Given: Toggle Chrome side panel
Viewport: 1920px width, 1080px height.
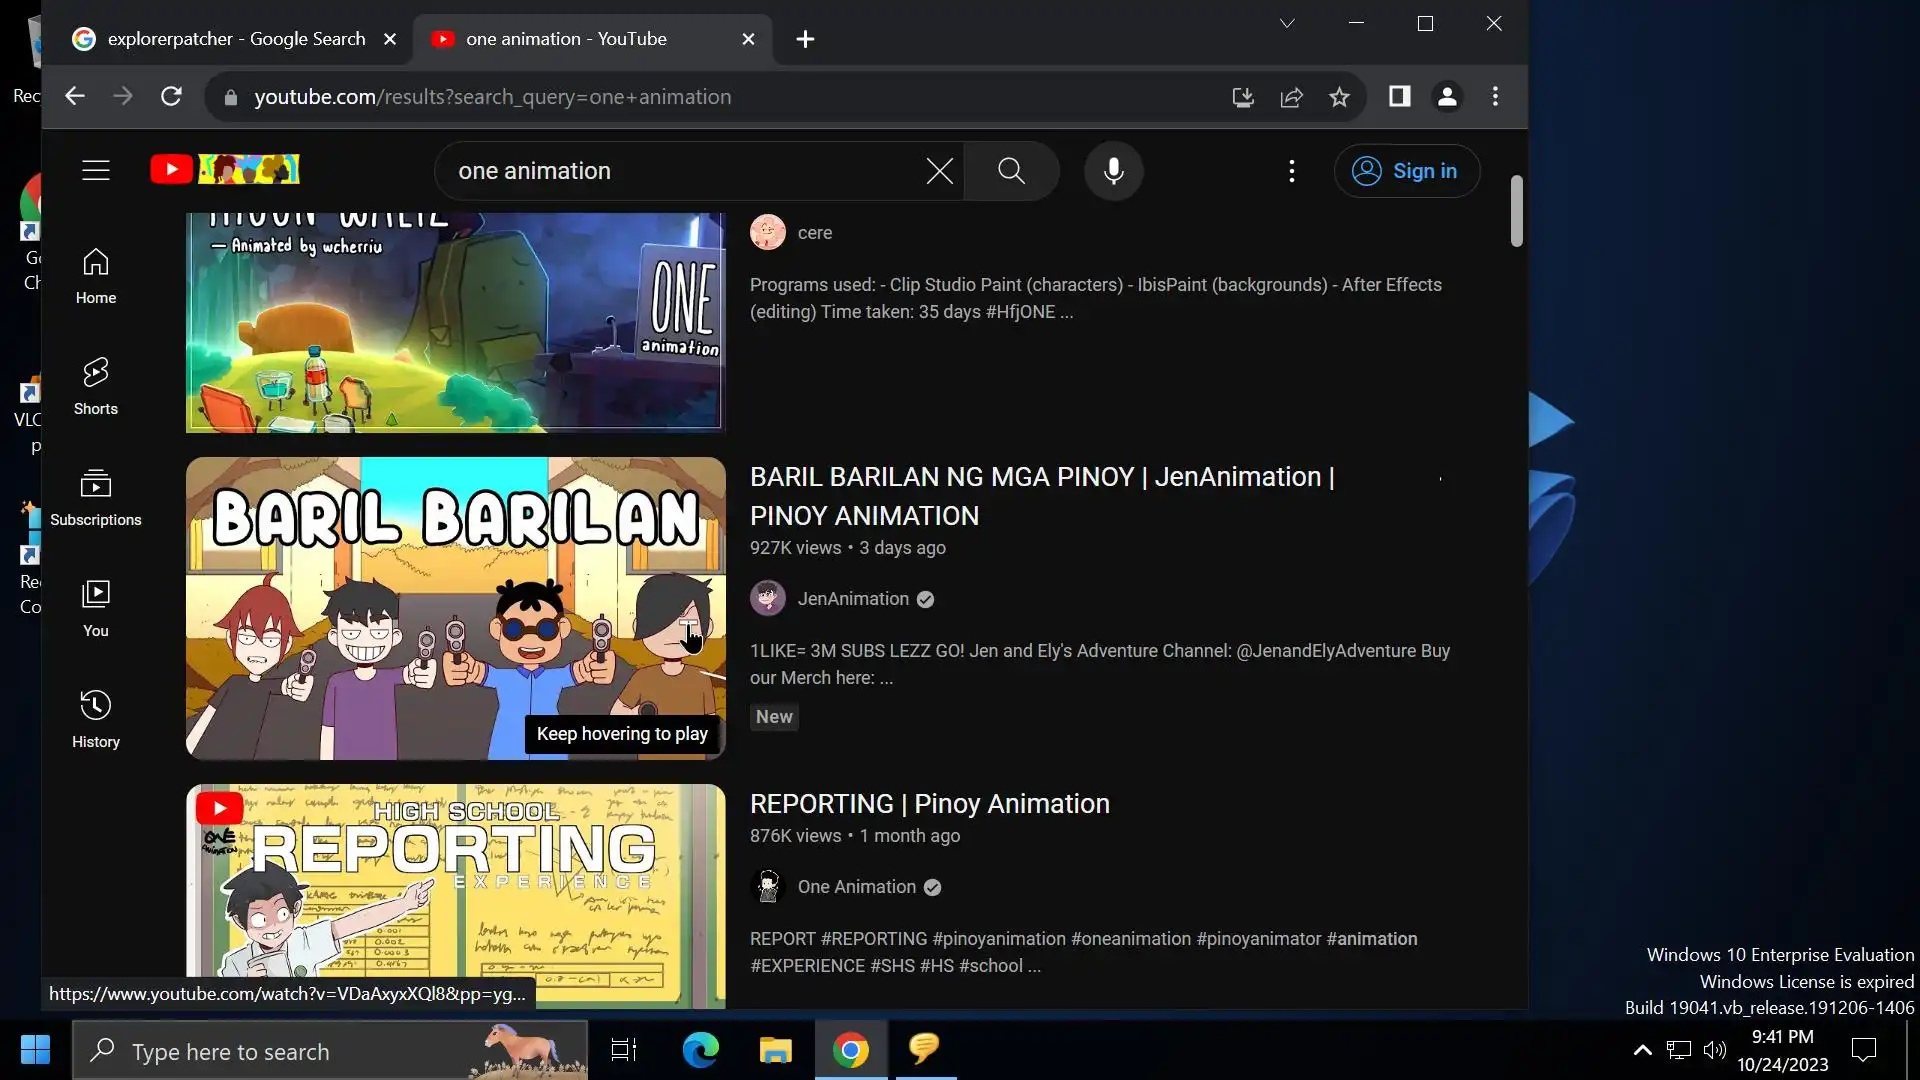Looking at the screenshot, I should tap(1399, 97).
